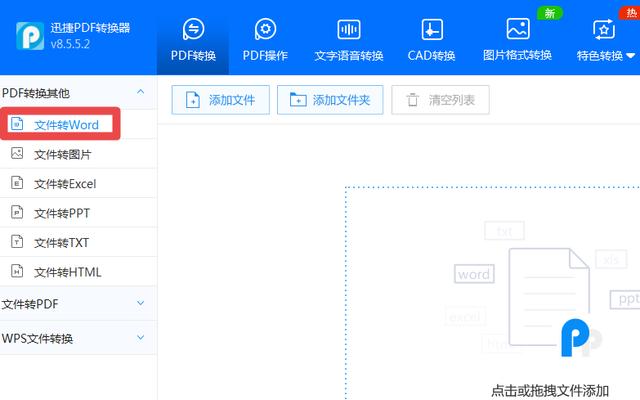The image size is (640, 400).
Task: Click the 文件转Word document icon
Action: tap(17, 124)
